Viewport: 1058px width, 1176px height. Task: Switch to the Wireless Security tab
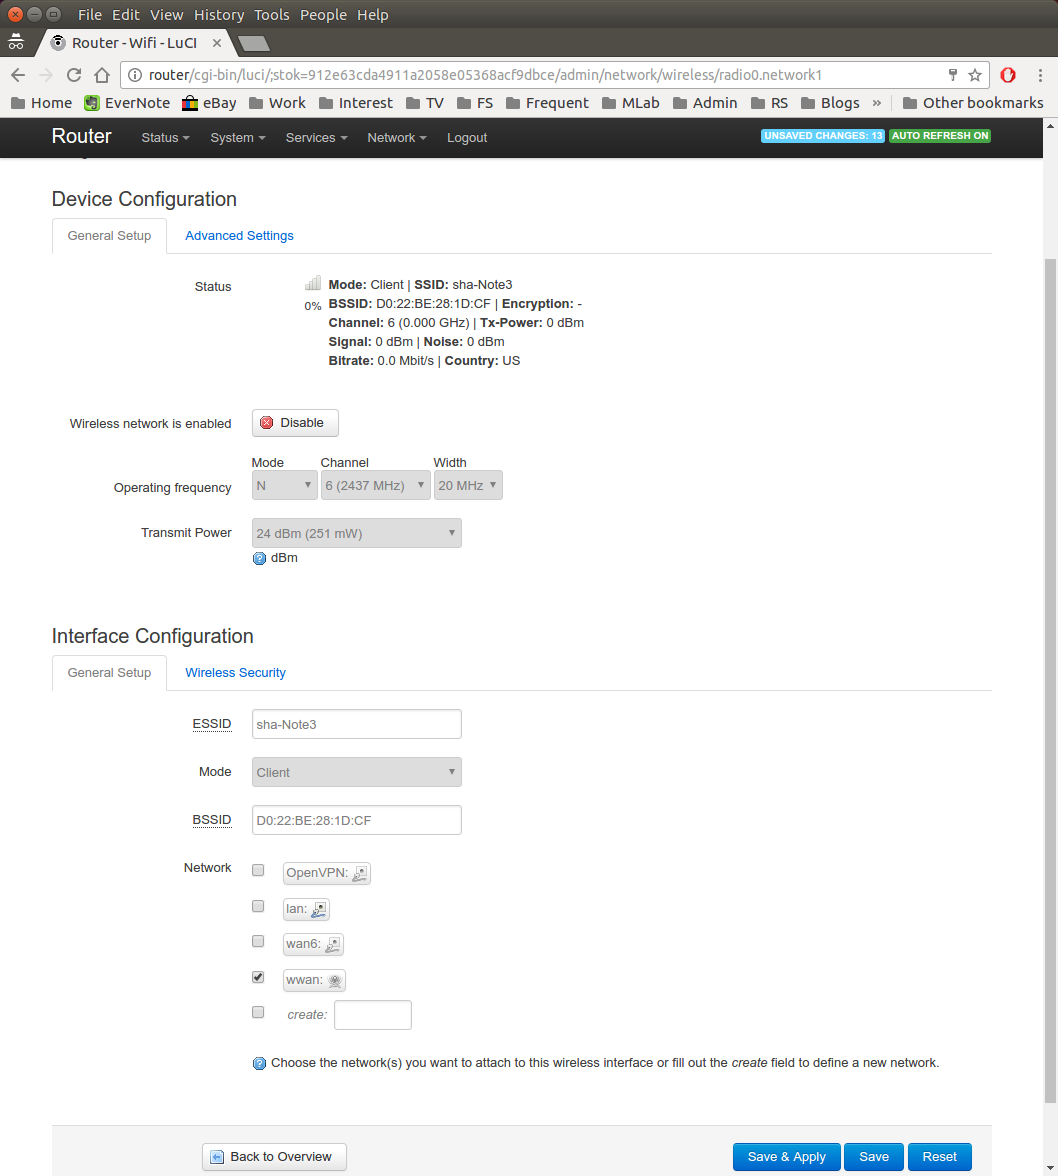pyautogui.click(x=235, y=673)
